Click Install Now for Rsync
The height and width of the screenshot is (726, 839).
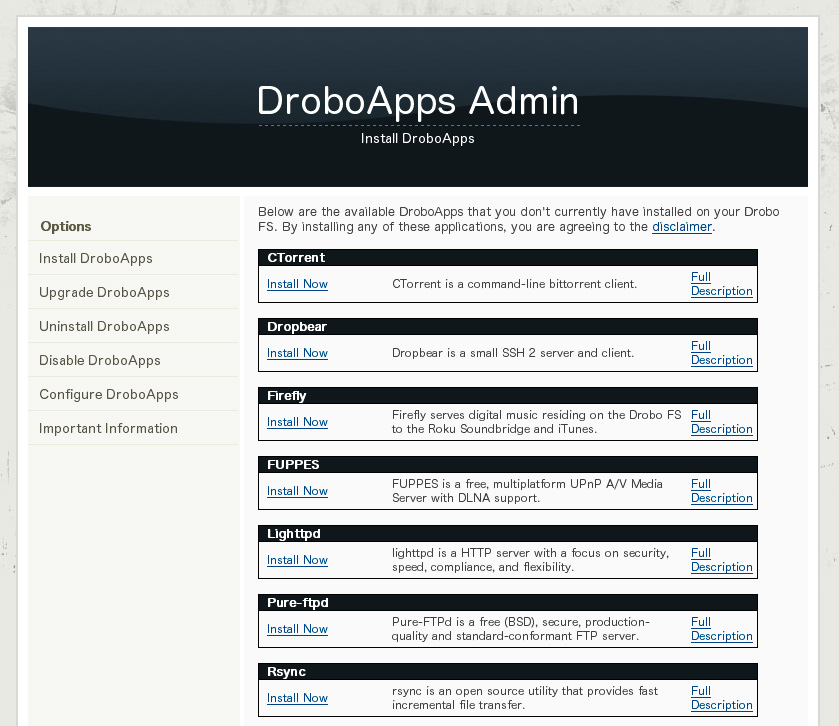click(x=297, y=698)
